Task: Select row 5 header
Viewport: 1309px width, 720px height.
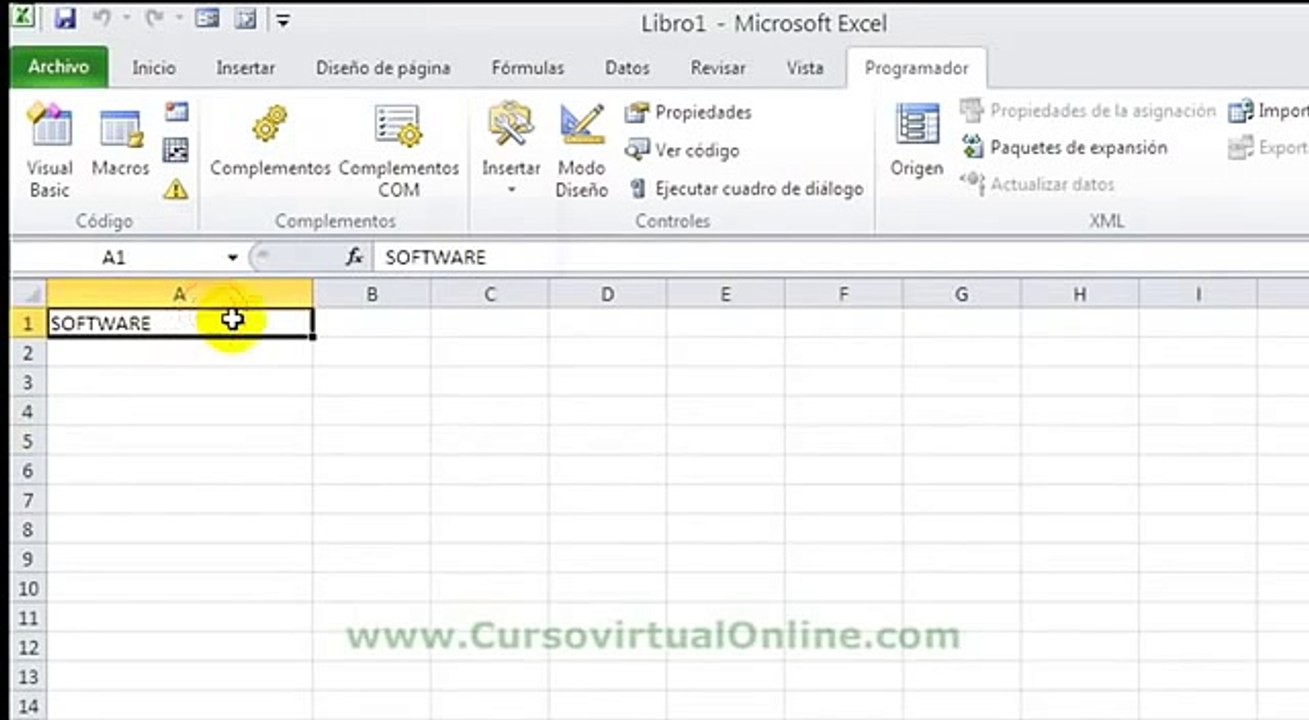Action: (29, 441)
